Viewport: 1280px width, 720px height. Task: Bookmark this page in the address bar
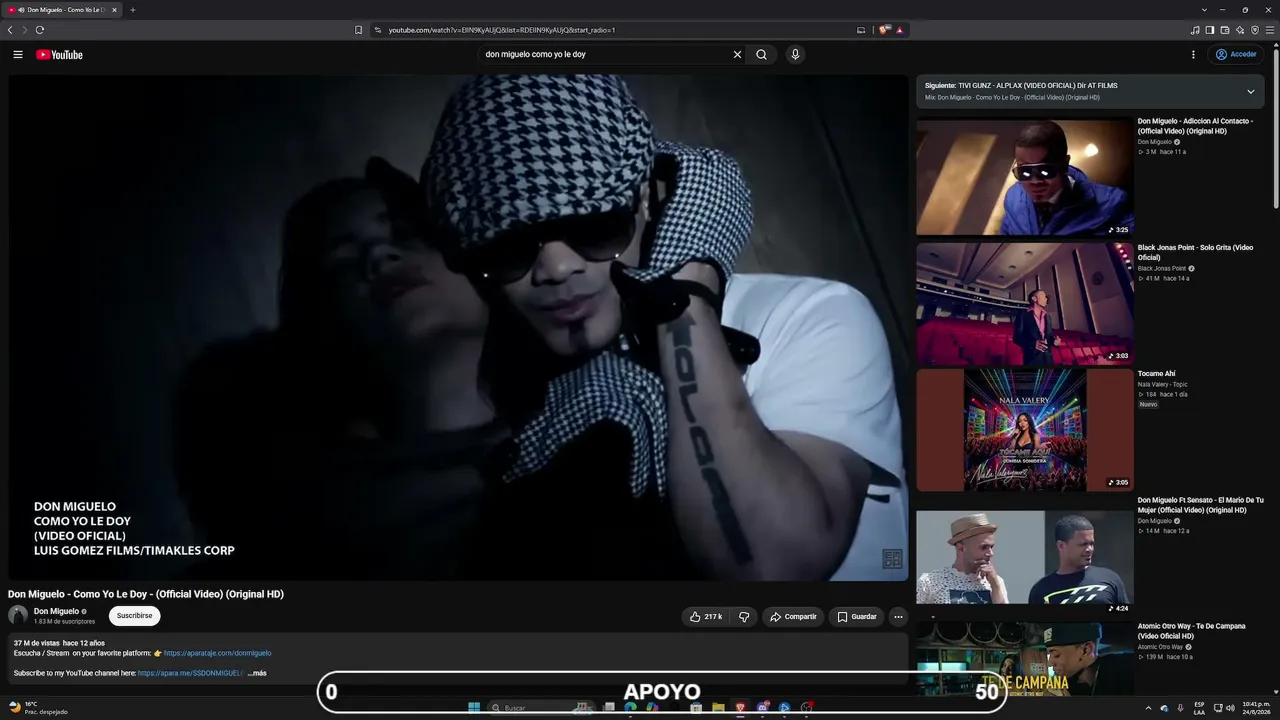pos(359,30)
